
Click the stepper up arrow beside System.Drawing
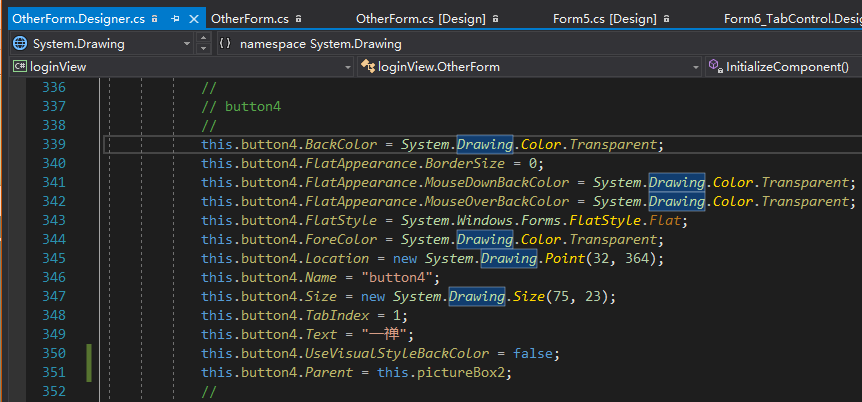[204, 38]
